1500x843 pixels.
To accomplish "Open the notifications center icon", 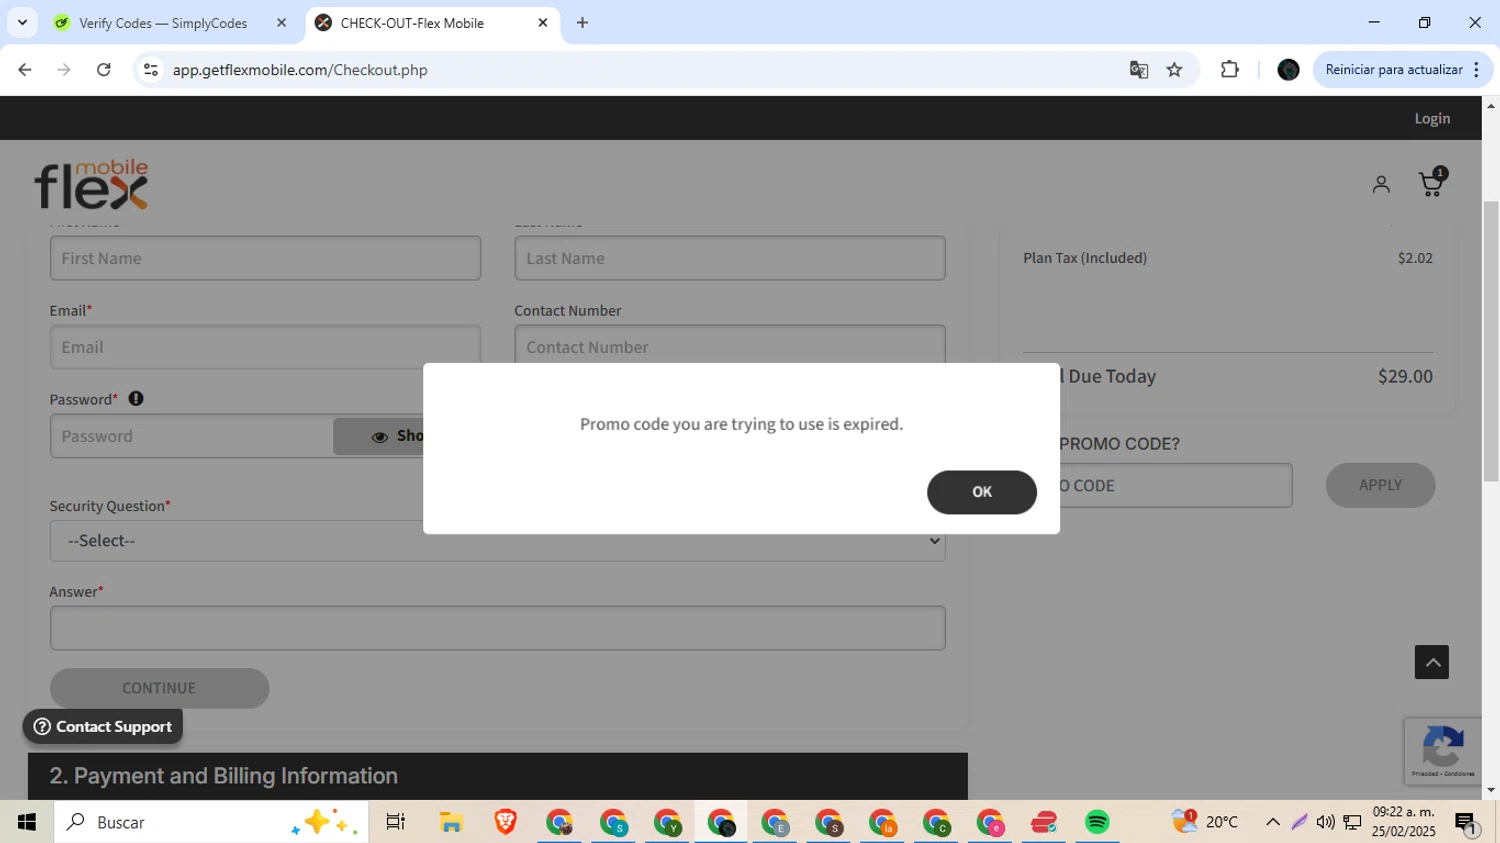I will click(1467, 823).
